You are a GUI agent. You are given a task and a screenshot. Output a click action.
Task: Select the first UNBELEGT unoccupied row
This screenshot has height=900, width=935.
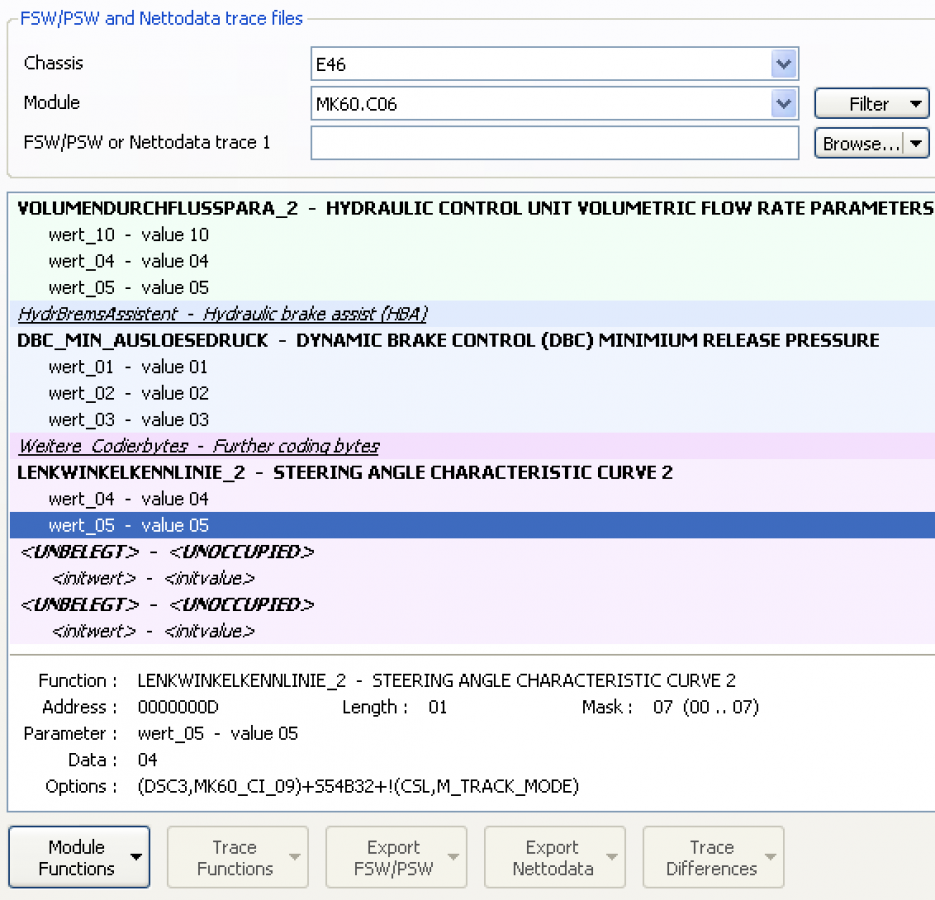pyautogui.click(x=166, y=552)
